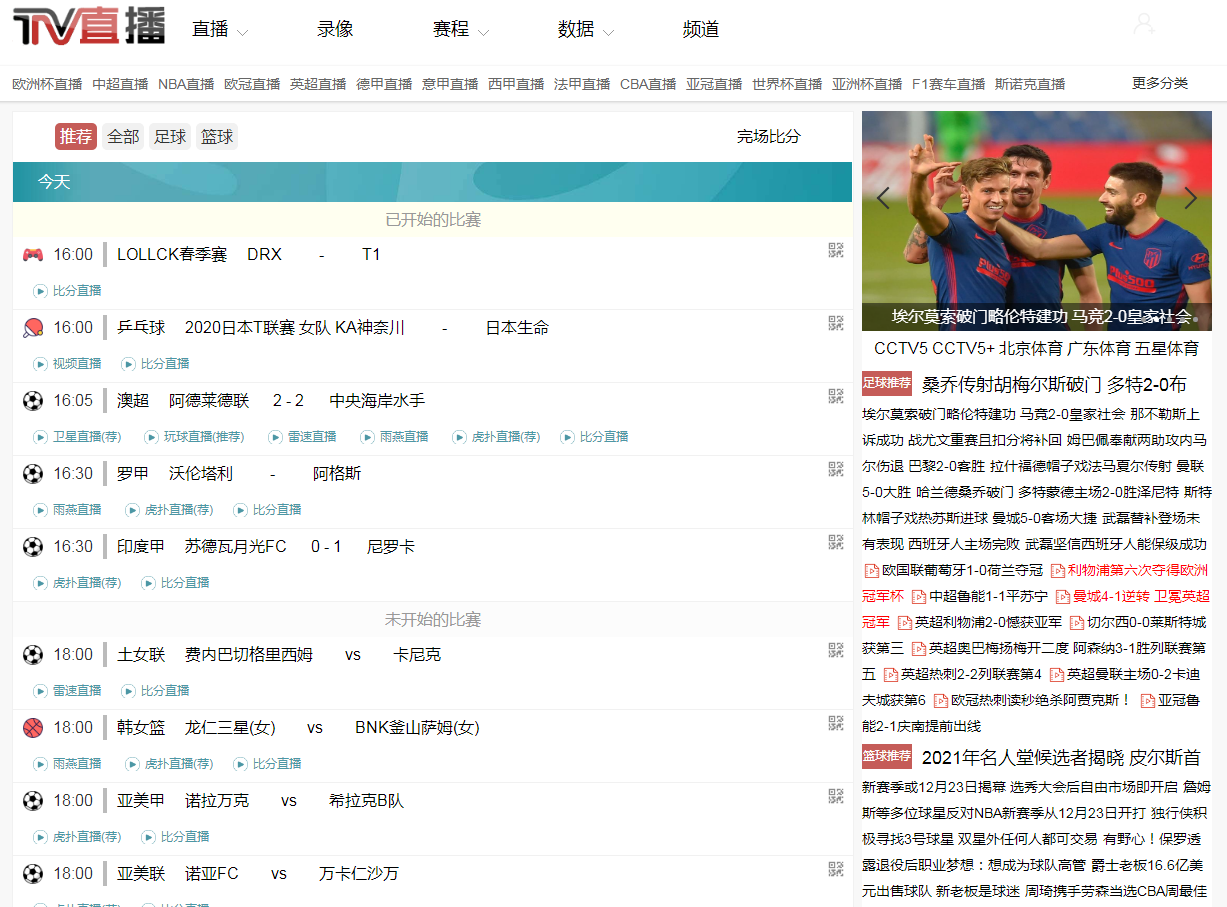Open 斯诺克直播 category link
1227x907 pixels.
pos(1030,84)
